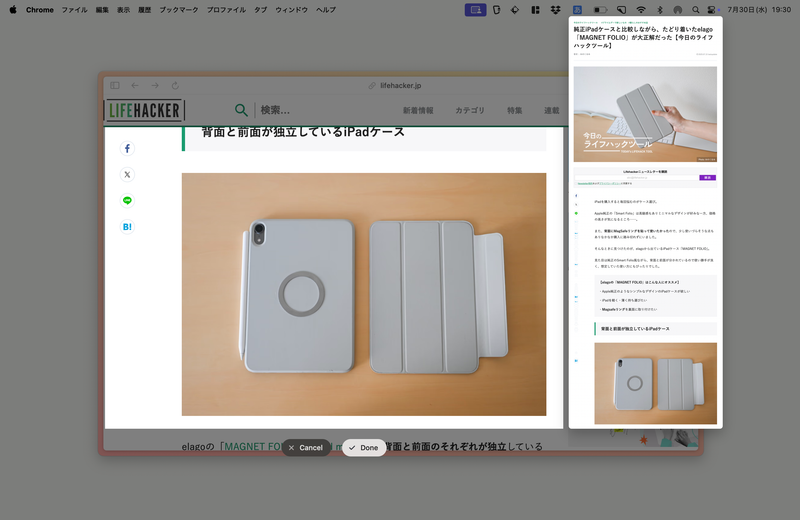Screen dimensions: 800x520
Task: Cancel the screenshot capture
Action: [305, 447]
